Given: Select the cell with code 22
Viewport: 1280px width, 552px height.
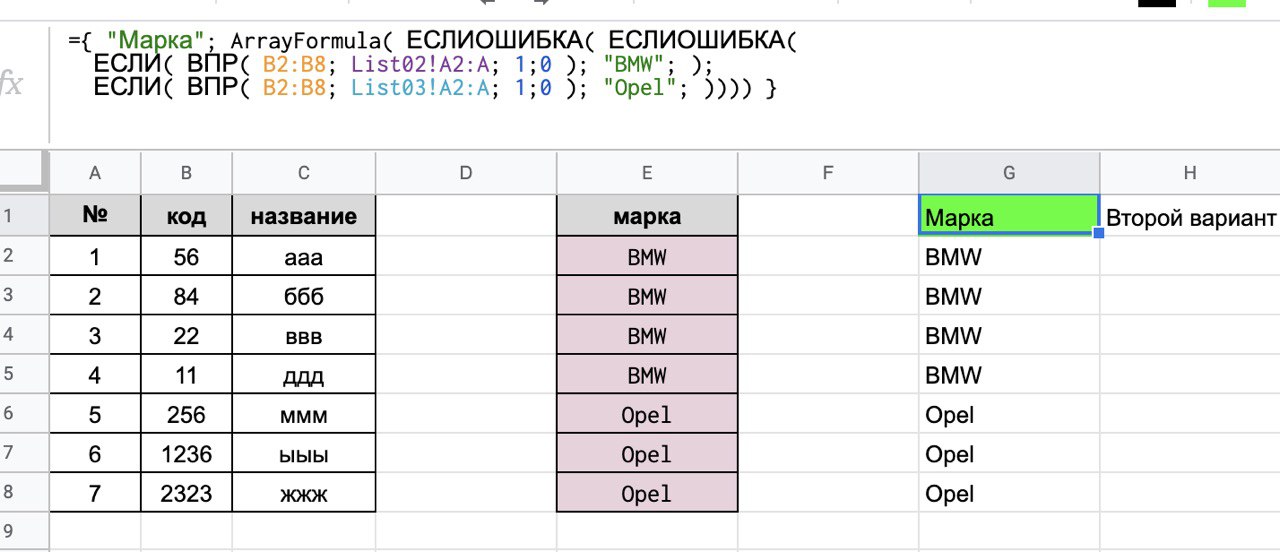Looking at the screenshot, I should coord(186,336).
